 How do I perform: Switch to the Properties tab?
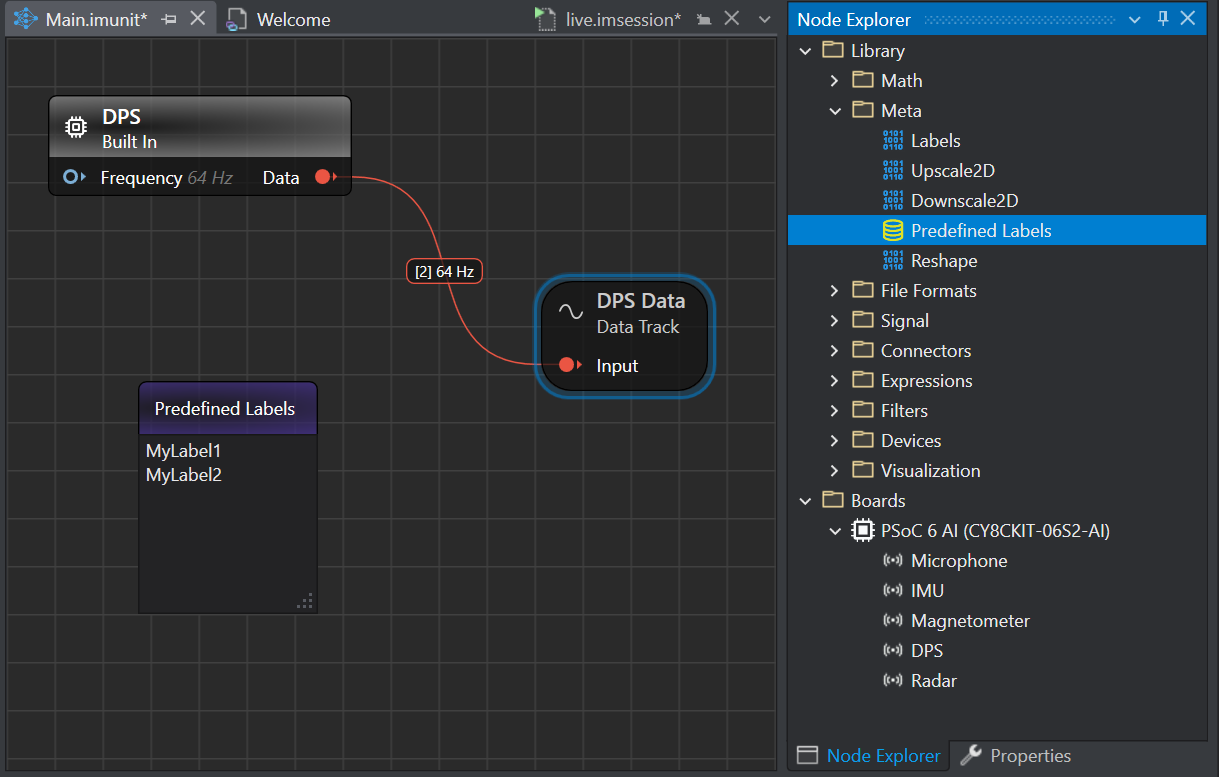click(1015, 756)
